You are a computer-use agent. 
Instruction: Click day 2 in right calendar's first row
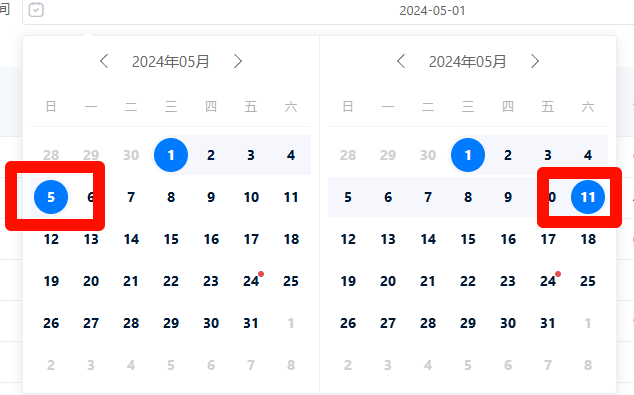(508, 155)
